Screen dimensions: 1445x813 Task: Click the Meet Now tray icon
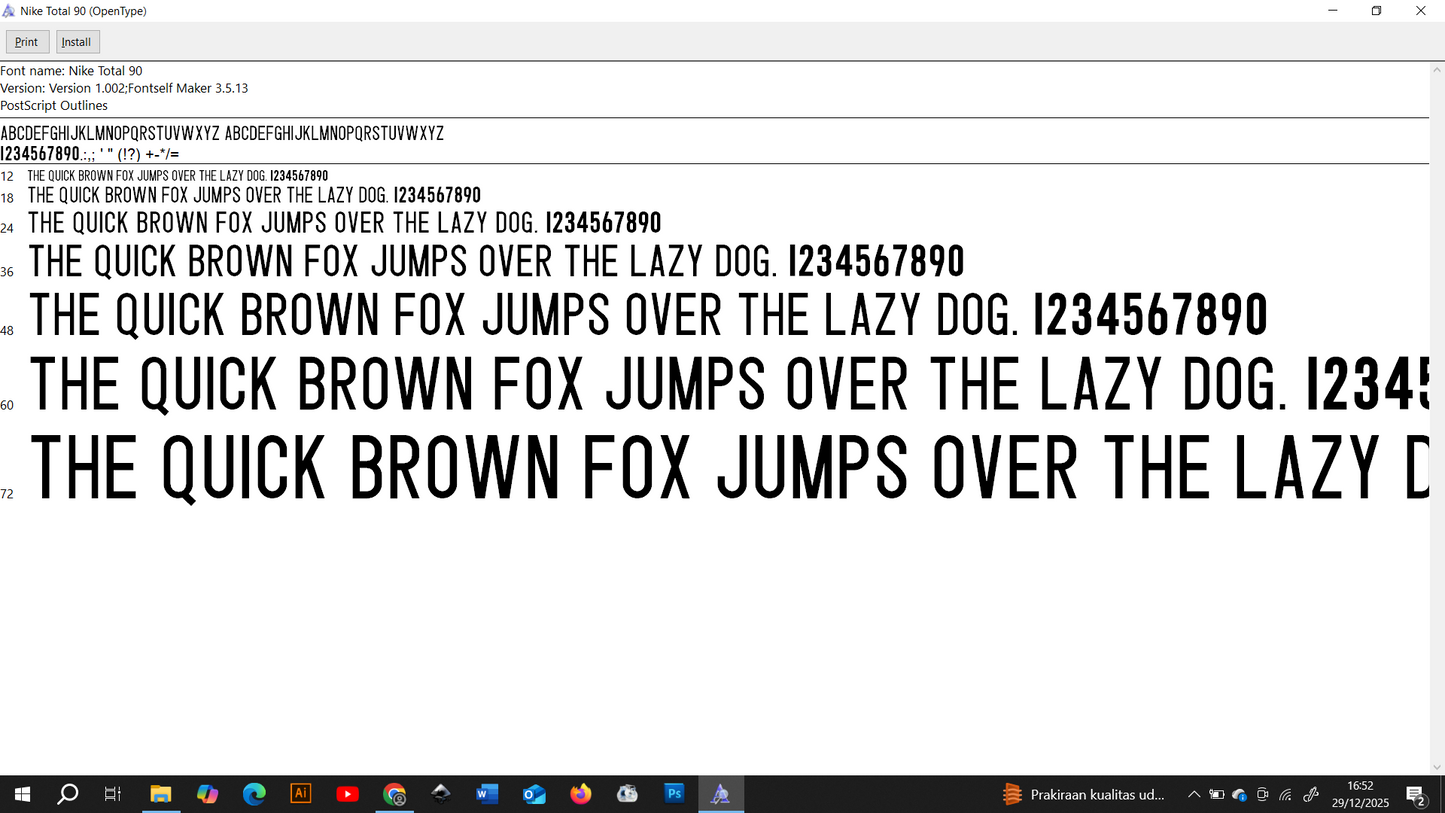pos(1263,795)
